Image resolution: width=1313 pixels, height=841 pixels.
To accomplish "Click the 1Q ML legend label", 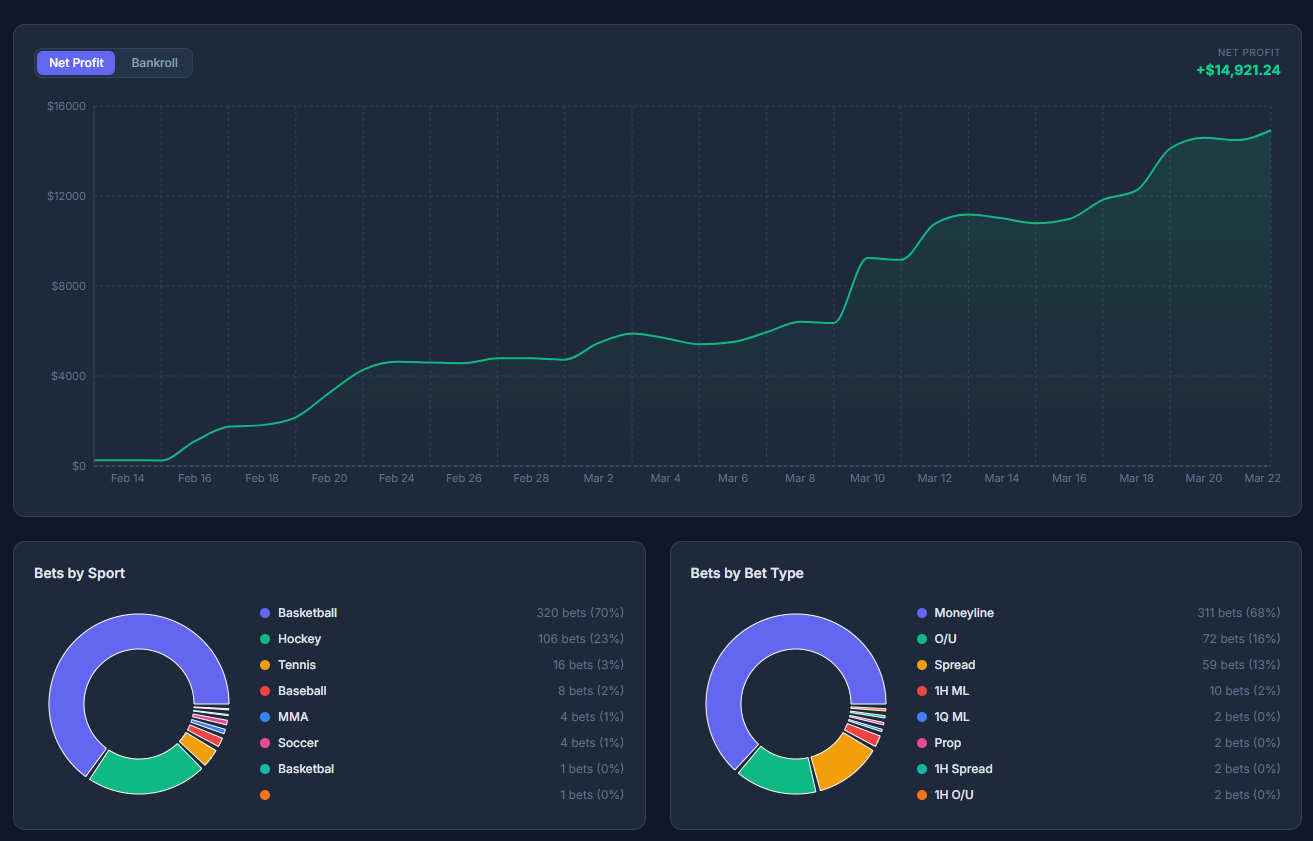I will tap(951, 717).
